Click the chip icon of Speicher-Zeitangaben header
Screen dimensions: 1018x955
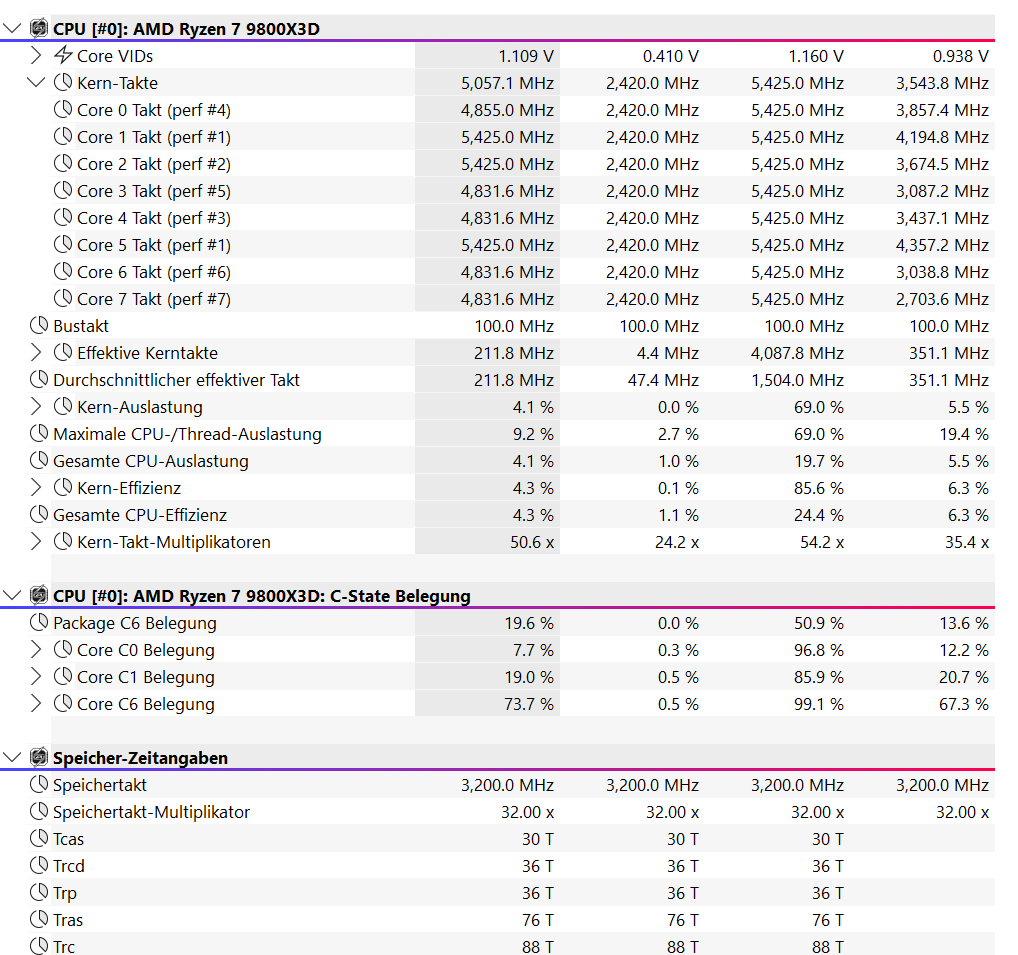coord(39,757)
